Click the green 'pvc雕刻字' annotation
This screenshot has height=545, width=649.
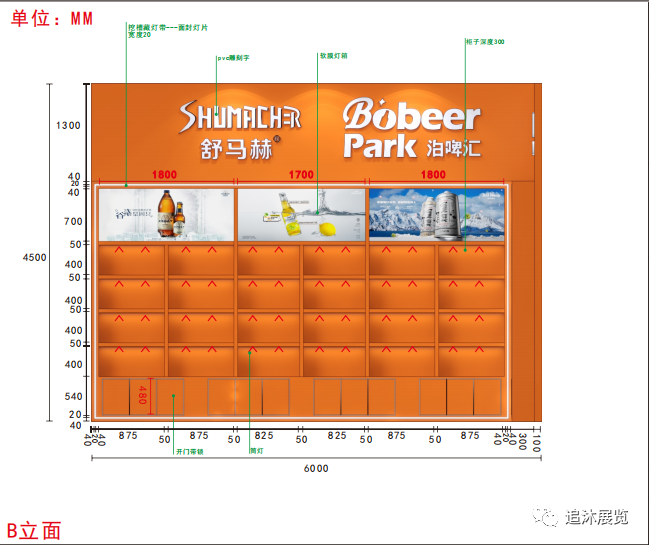(233, 58)
